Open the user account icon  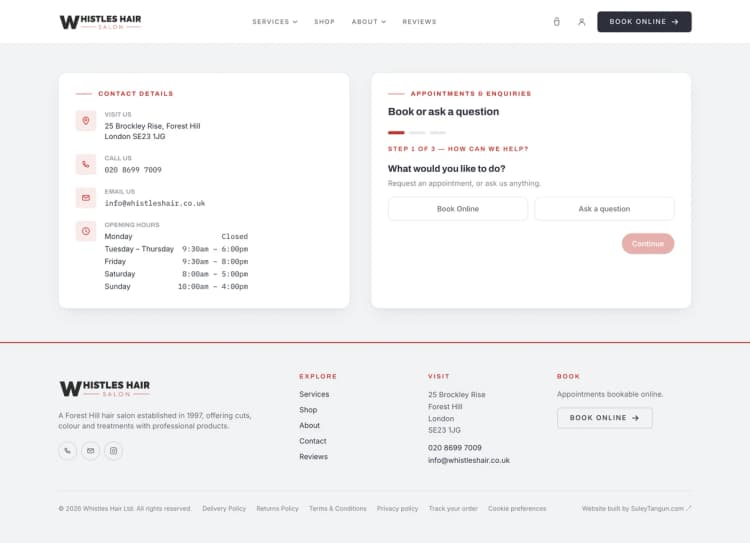tap(581, 22)
